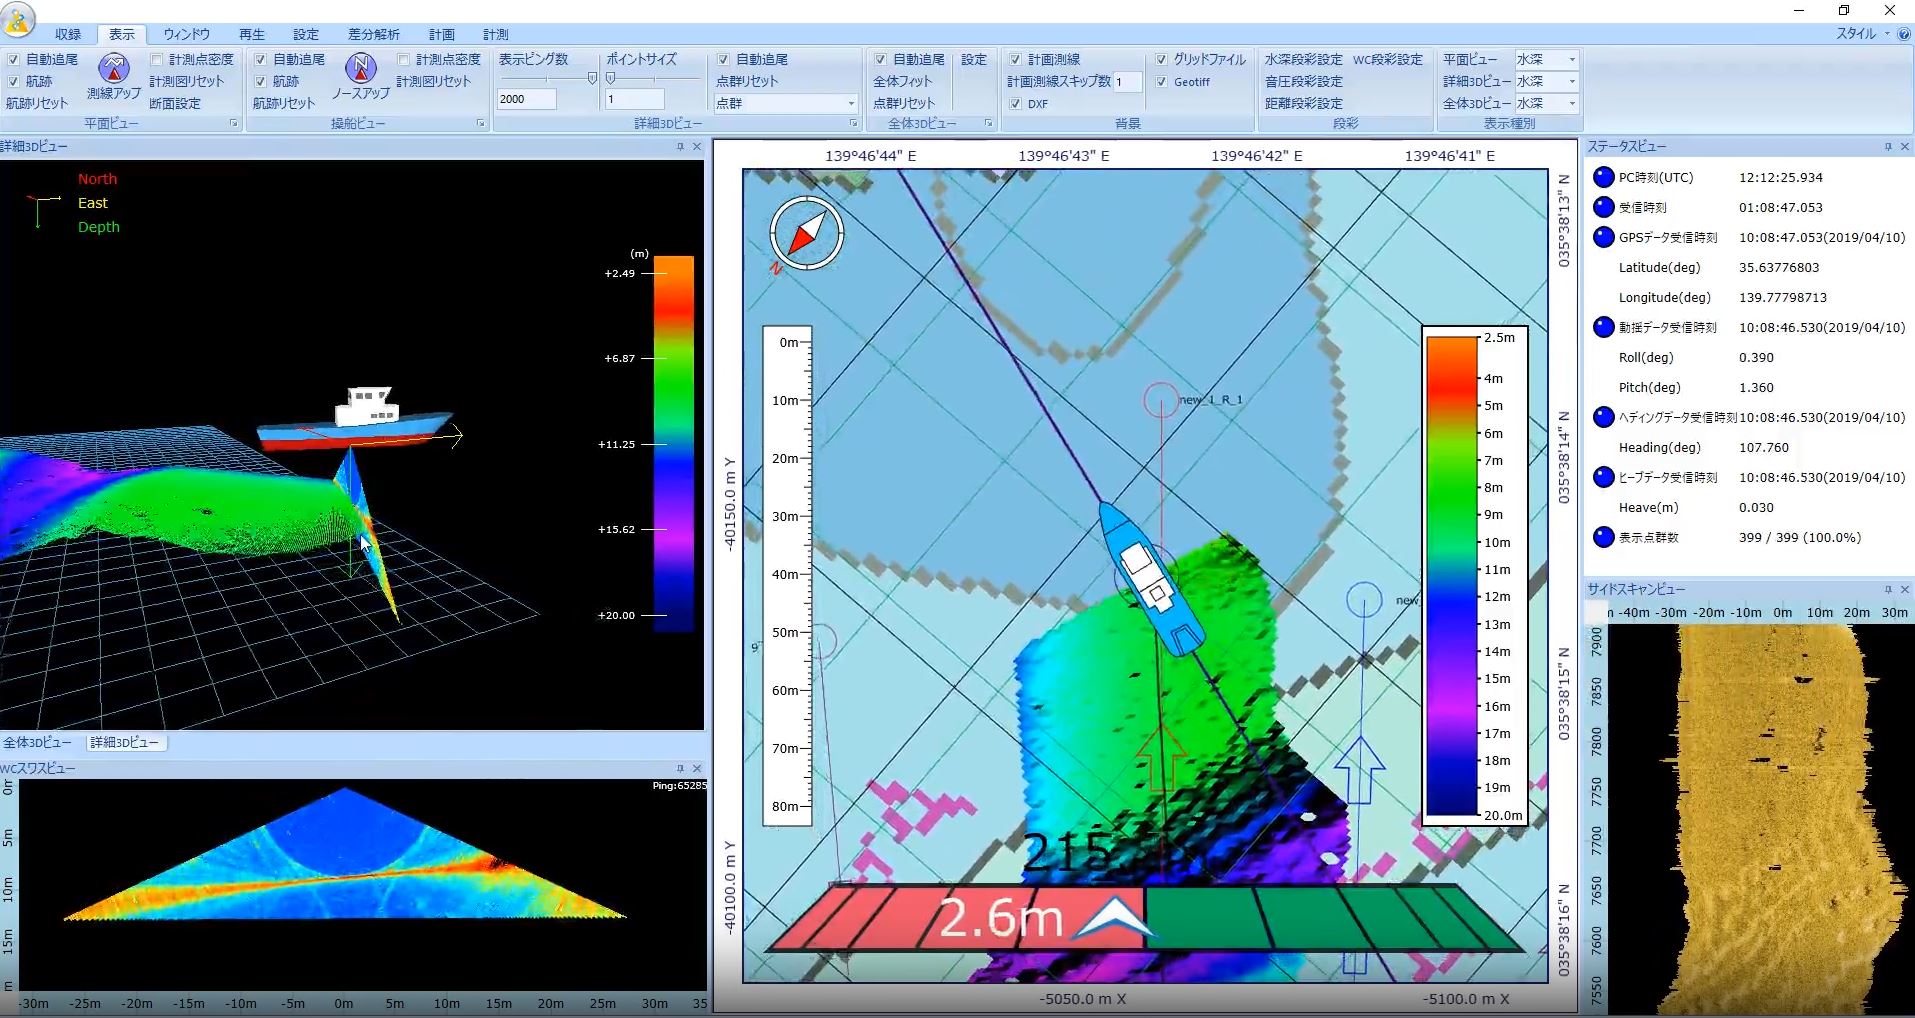Toggle the Geotiff checkbox
This screenshot has height=1018, width=1915.
pos(1161,82)
